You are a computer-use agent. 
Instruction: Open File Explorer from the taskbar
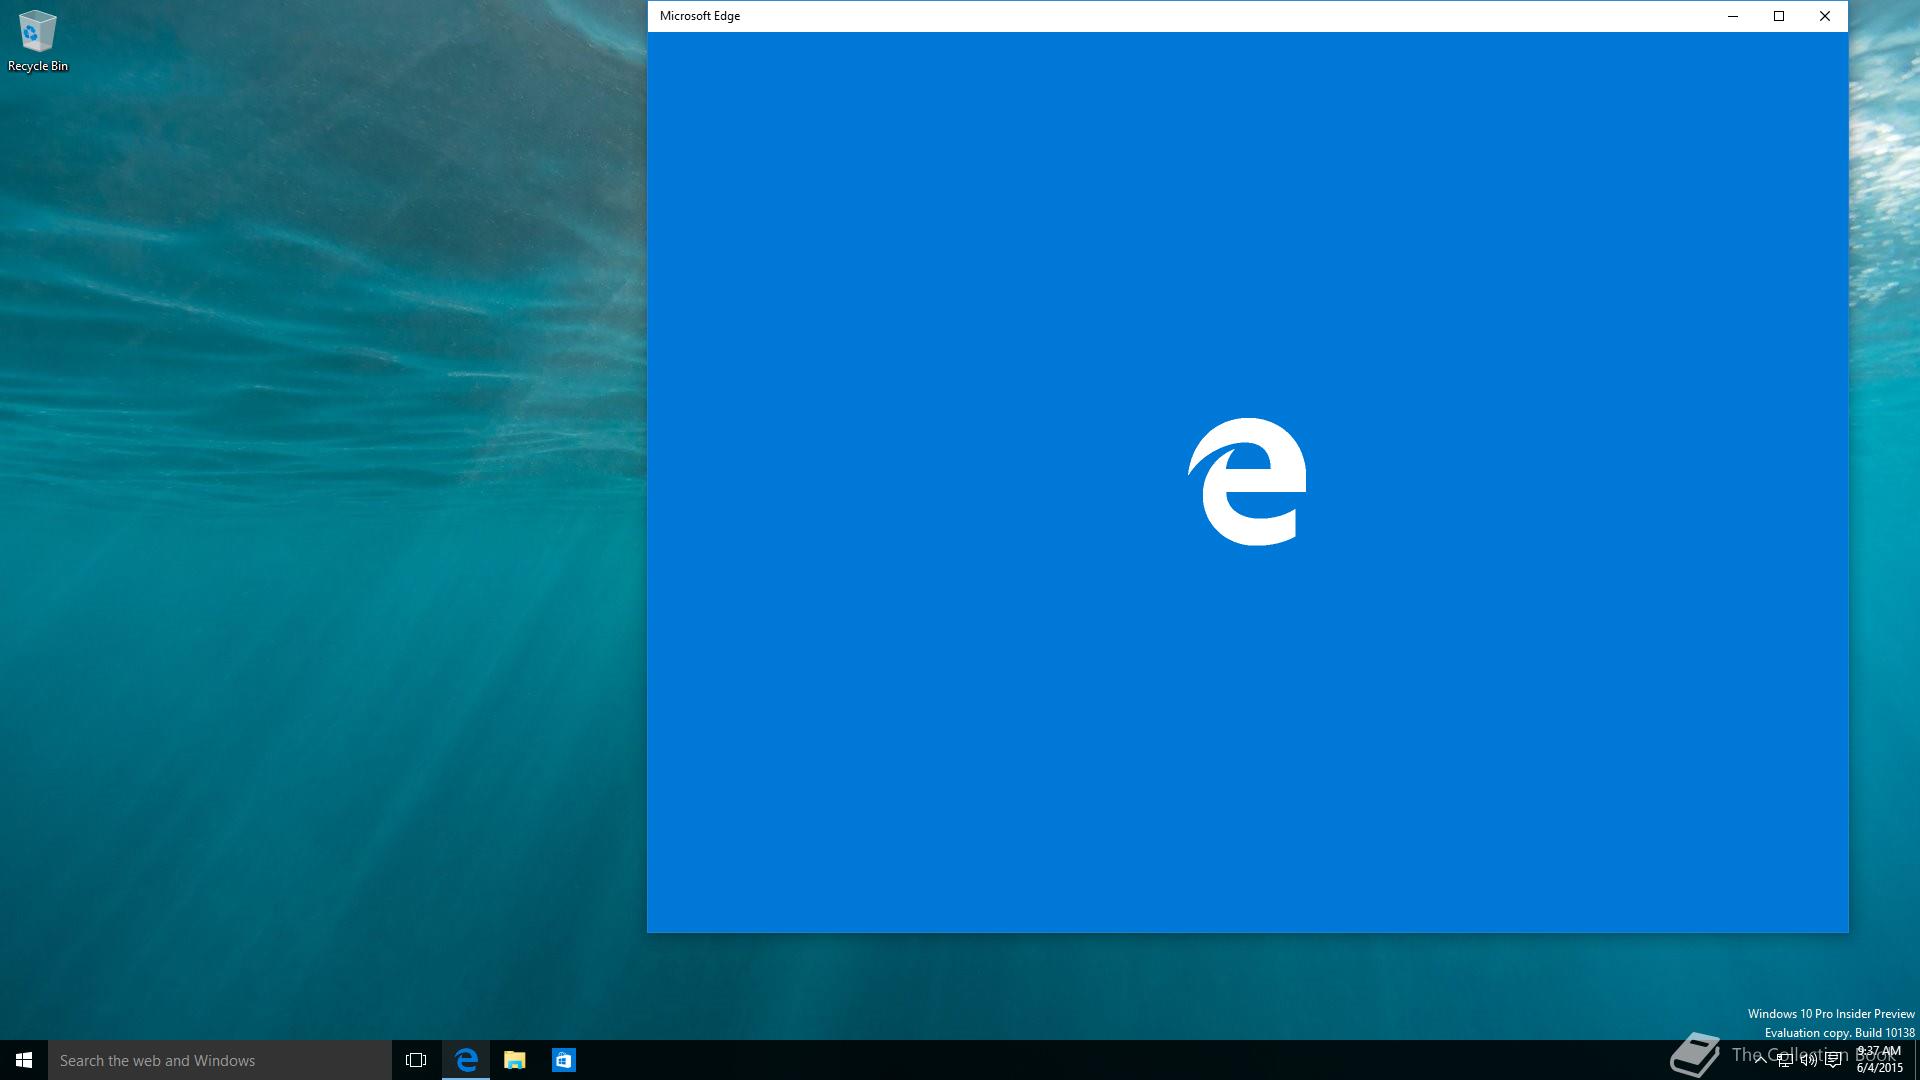pyautogui.click(x=515, y=1060)
